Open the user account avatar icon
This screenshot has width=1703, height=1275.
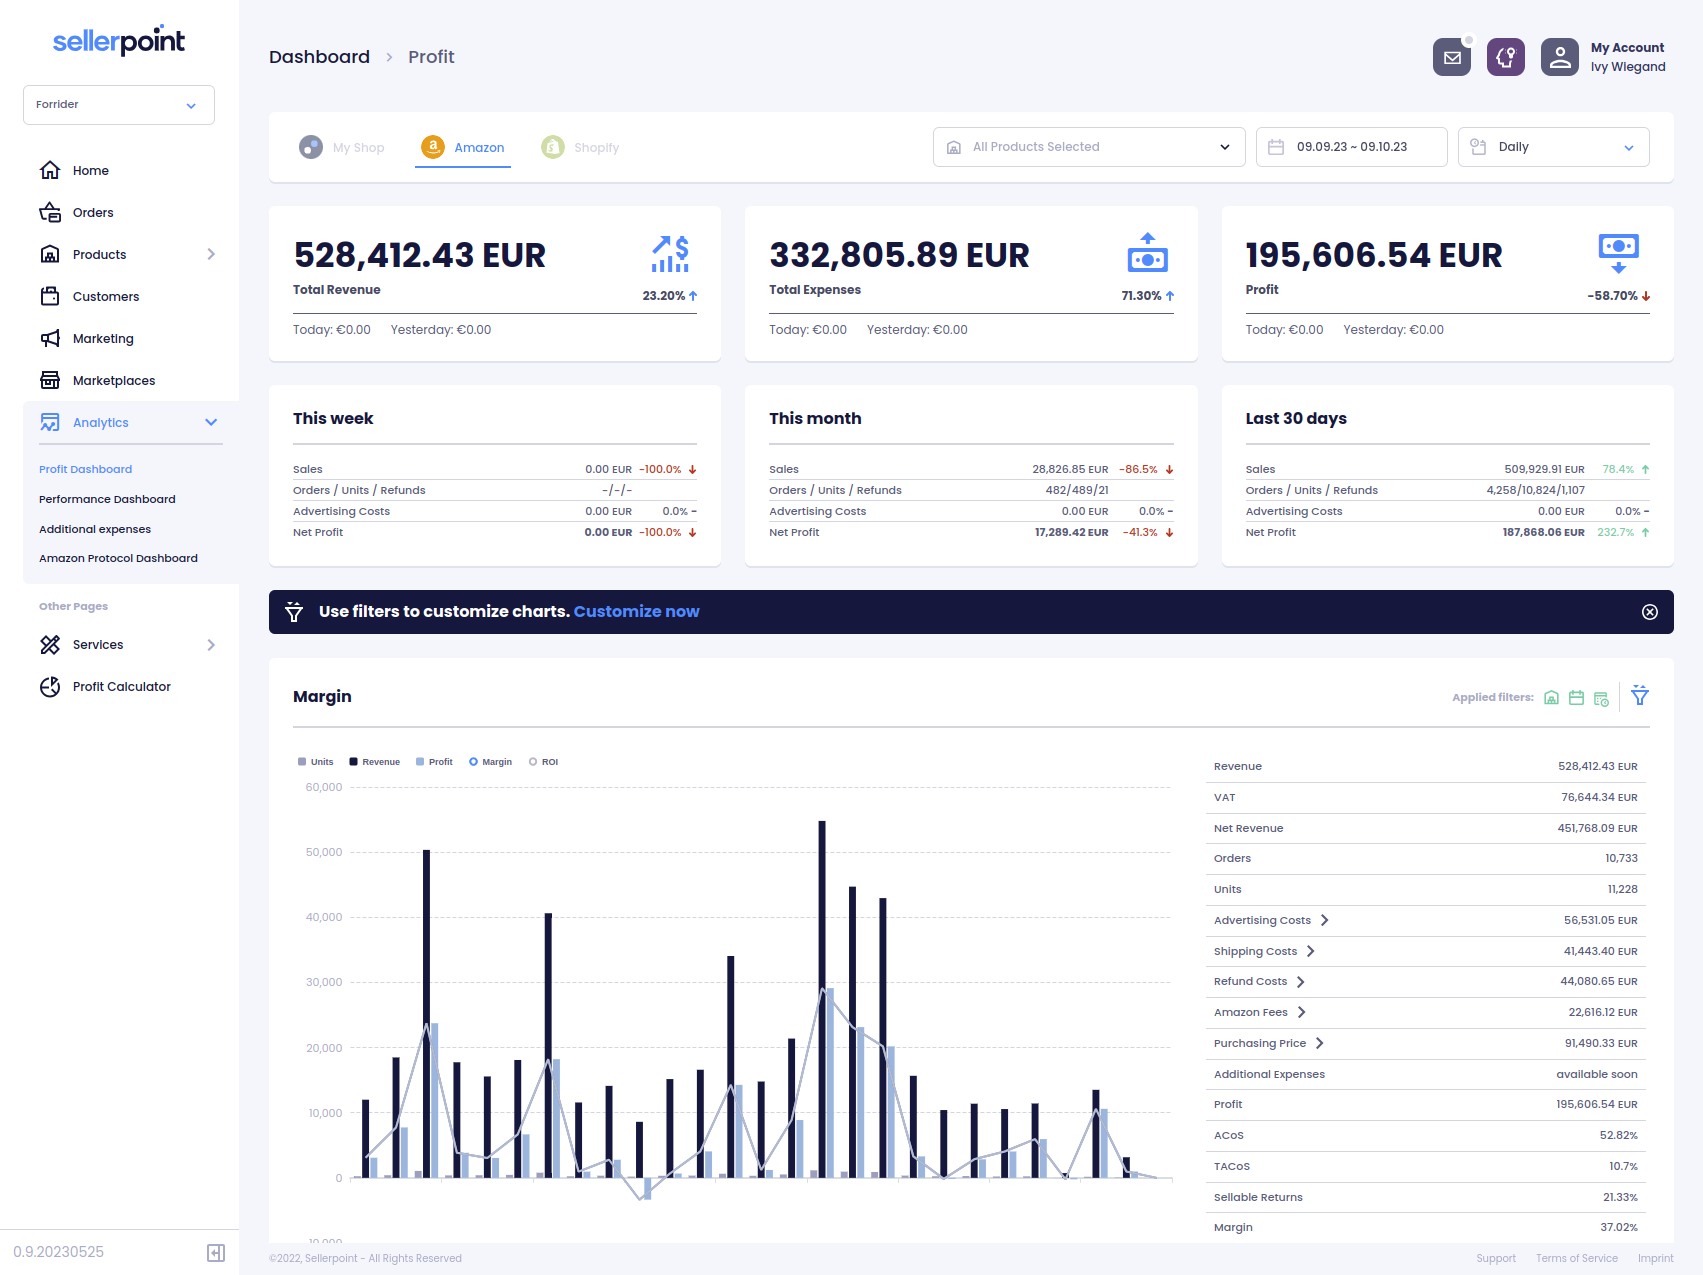[1559, 58]
